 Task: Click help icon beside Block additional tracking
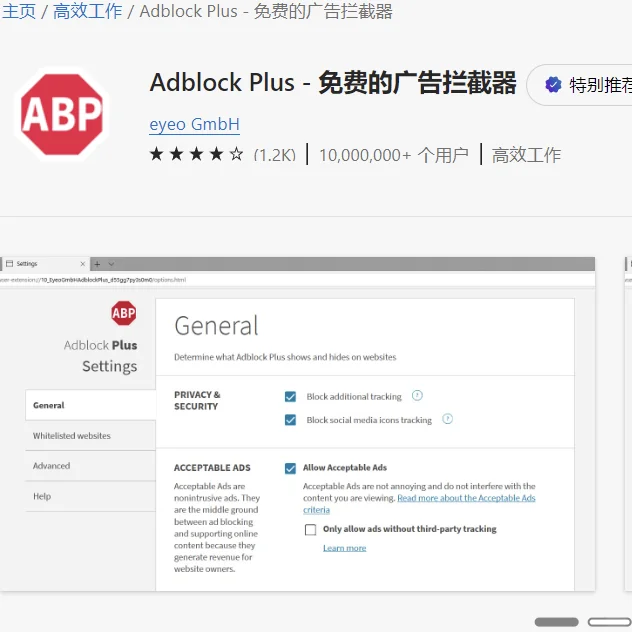(x=417, y=396)
